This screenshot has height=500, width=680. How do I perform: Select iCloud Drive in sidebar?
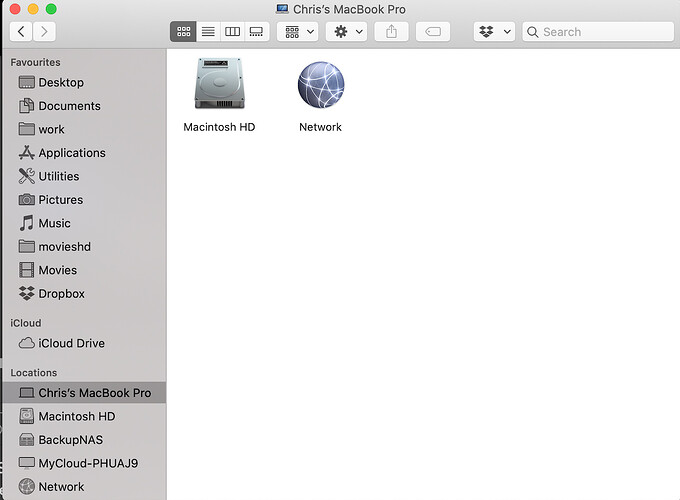click(x=71, y=343)
